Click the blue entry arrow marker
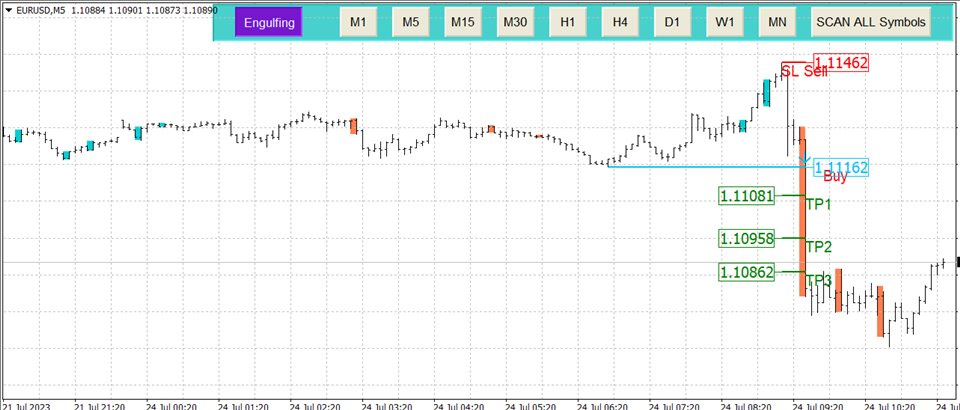 [x=804, y=158]
